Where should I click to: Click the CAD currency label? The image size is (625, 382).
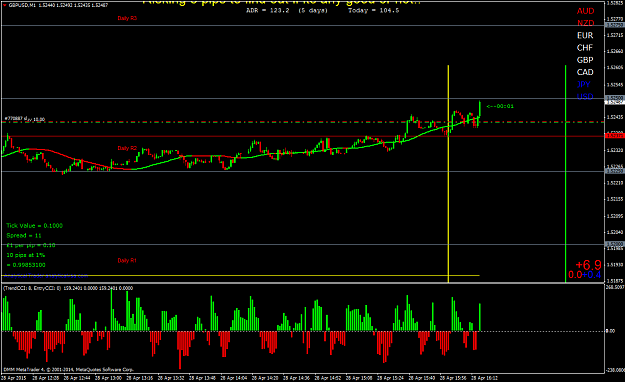(x=585, y=72)
